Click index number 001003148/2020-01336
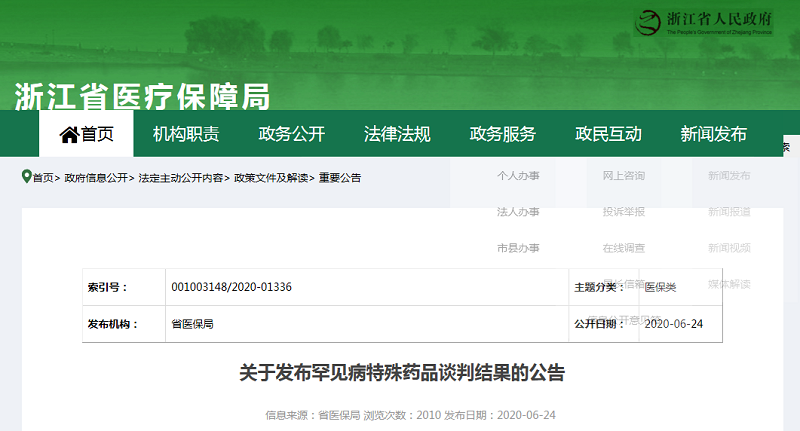This screenshot has width=800, height=431. (x=232, y=287)
